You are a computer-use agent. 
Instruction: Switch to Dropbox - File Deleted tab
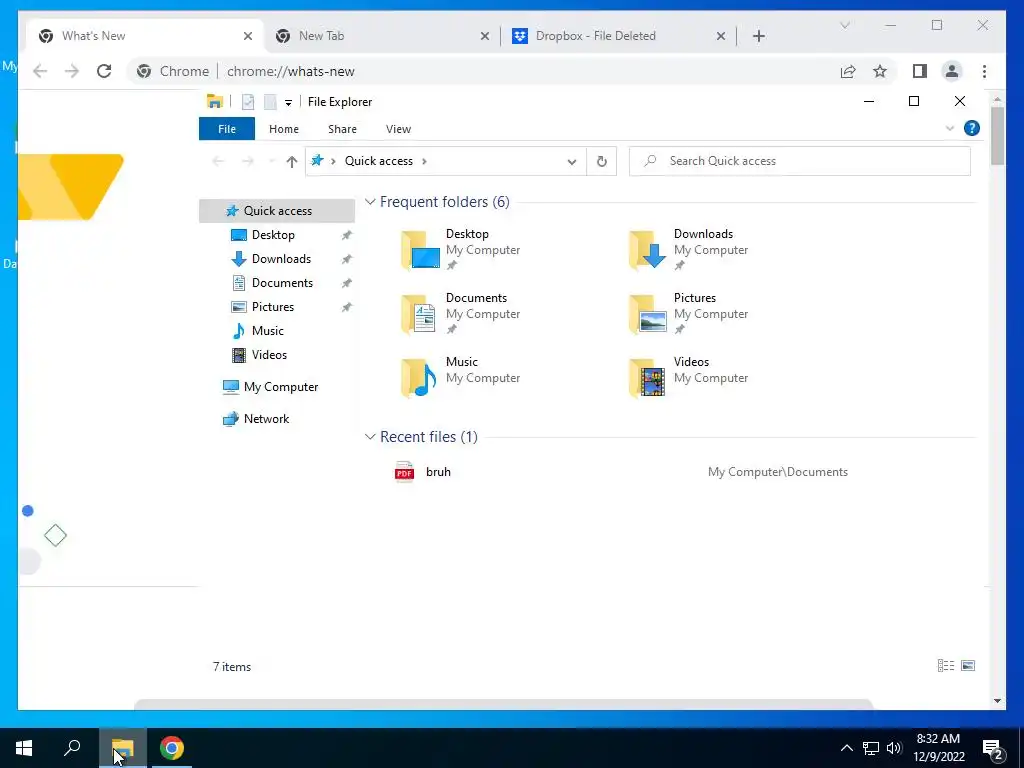(x=619, y=36)
